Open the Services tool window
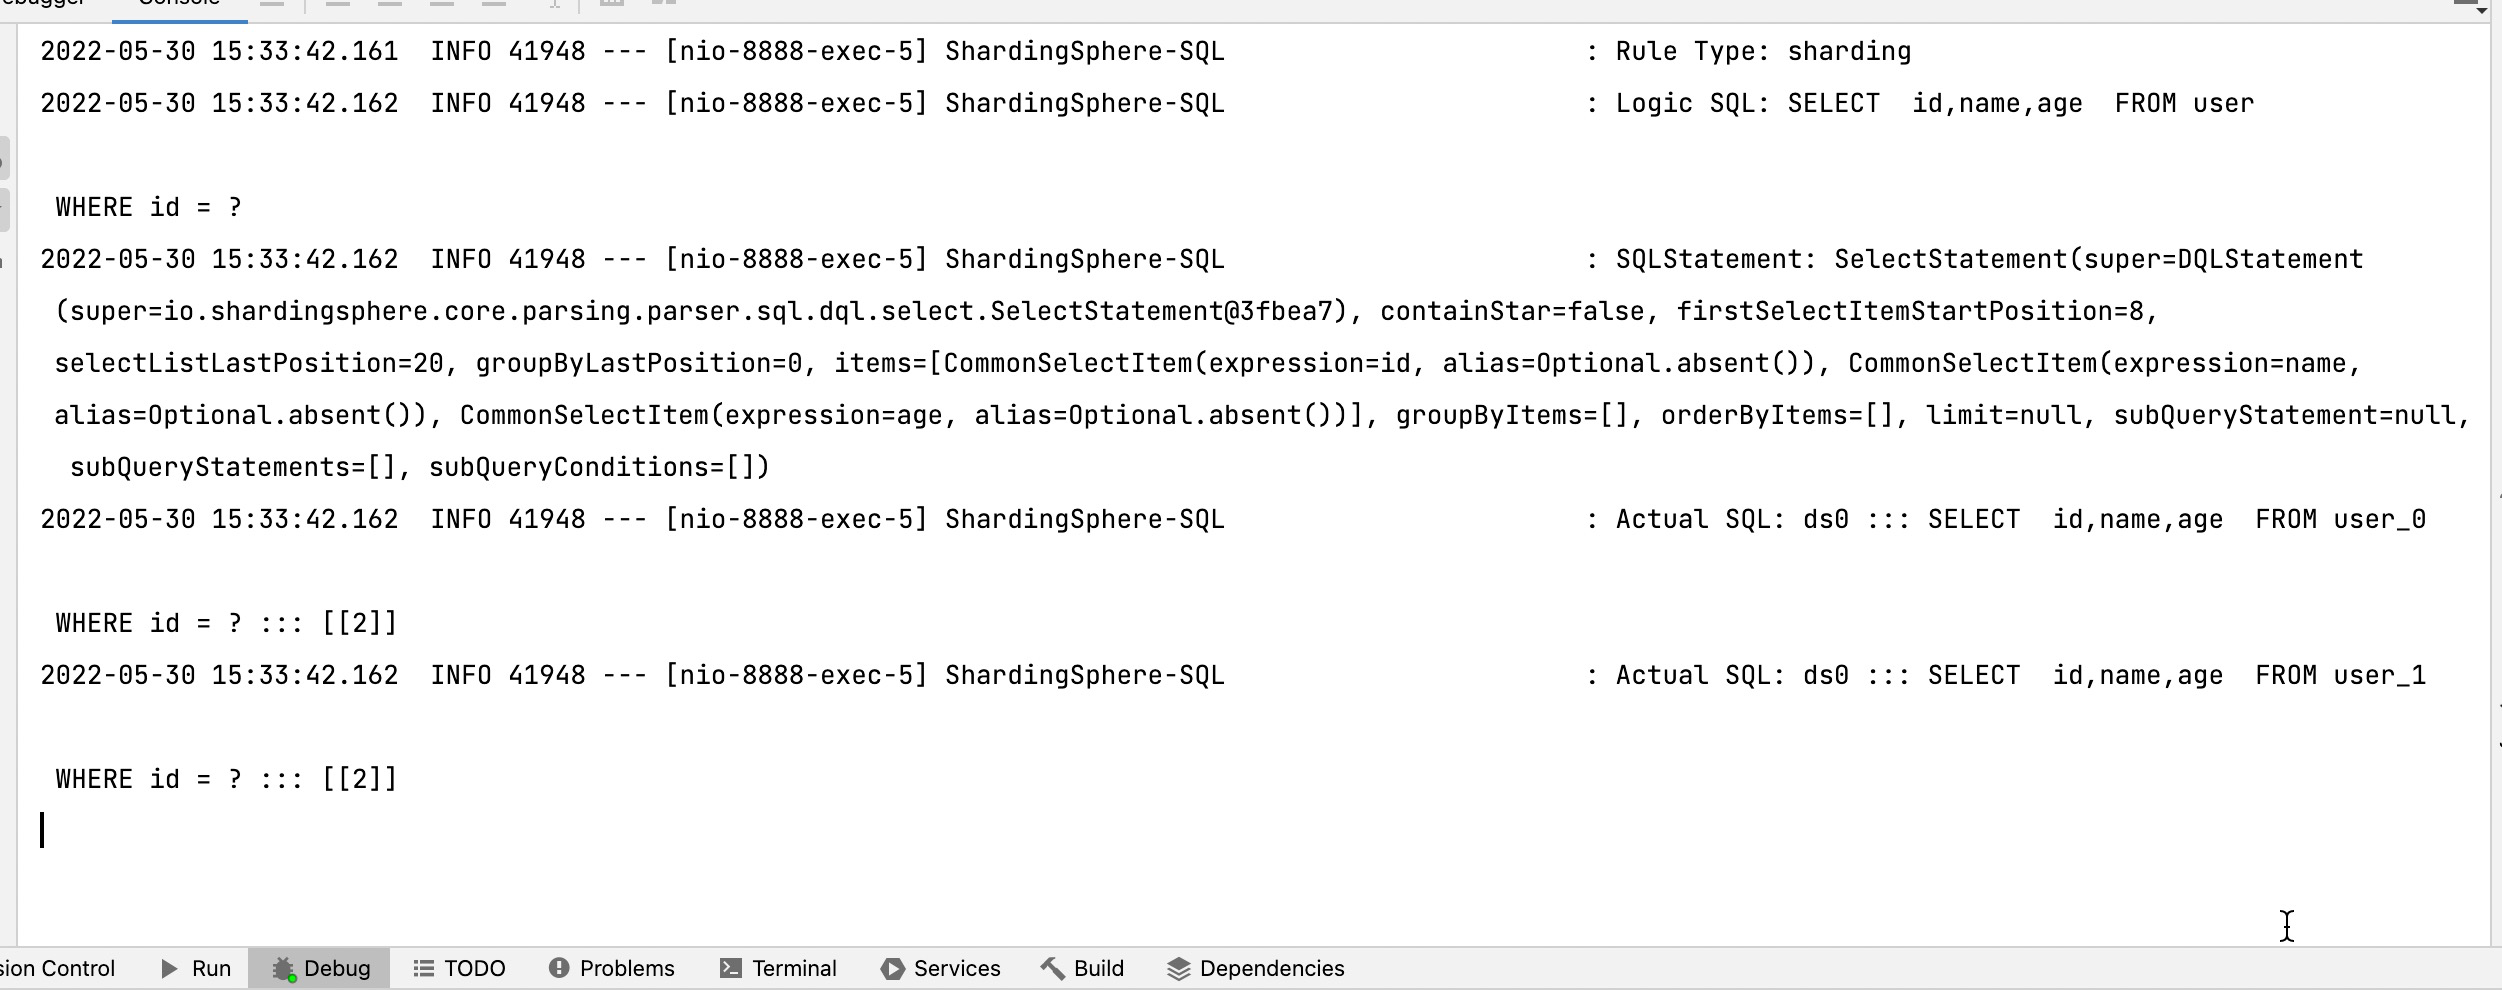 click(x=940, y=968)
